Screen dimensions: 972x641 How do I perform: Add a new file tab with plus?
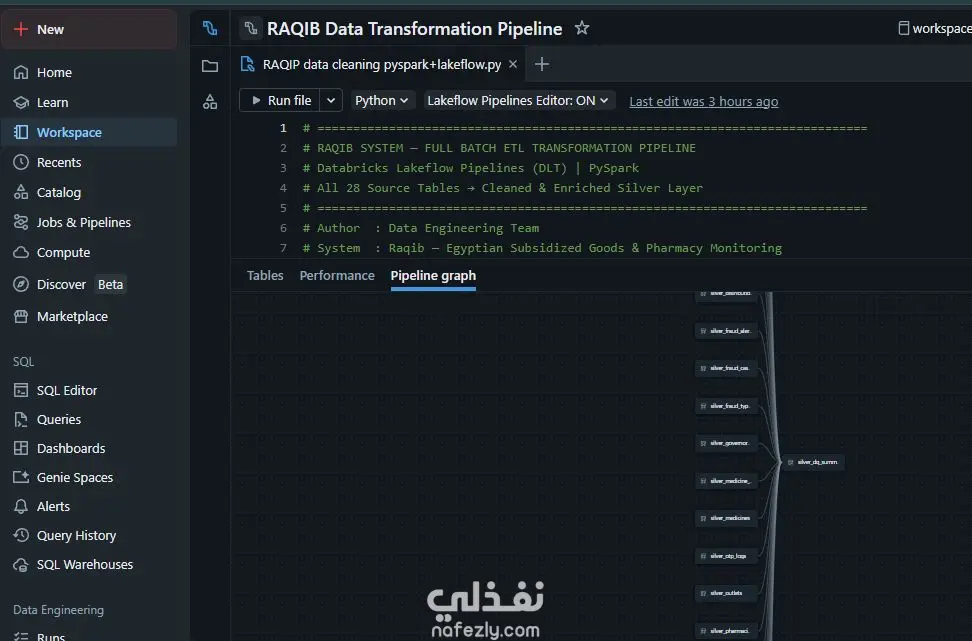click(542, 64)
